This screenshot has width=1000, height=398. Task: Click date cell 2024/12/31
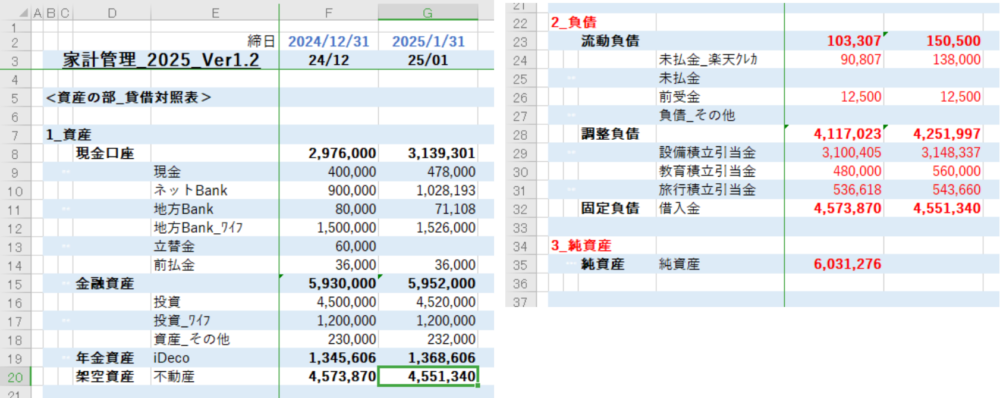point(328,41)
